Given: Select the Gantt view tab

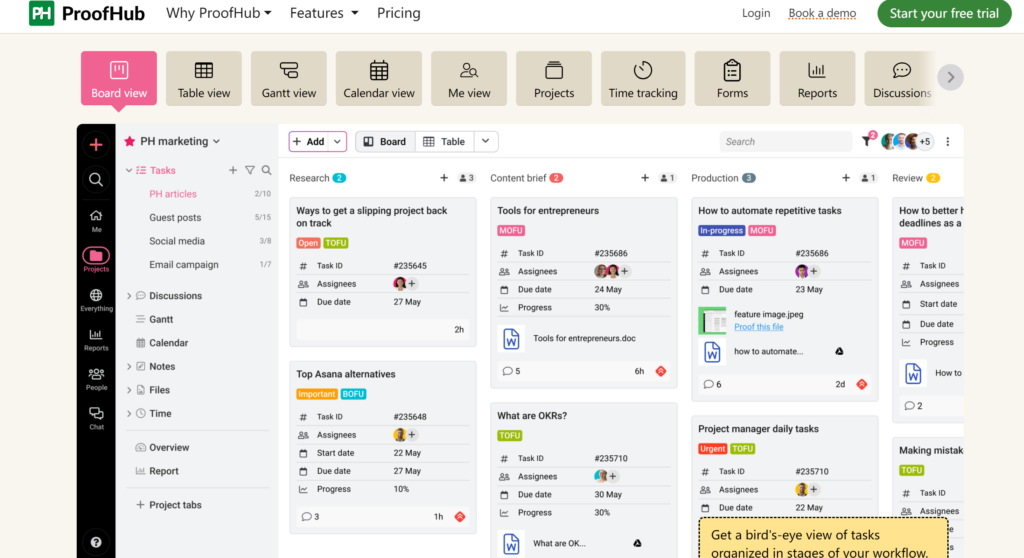Looking at the screenshot, I should [x=289, y=79].
